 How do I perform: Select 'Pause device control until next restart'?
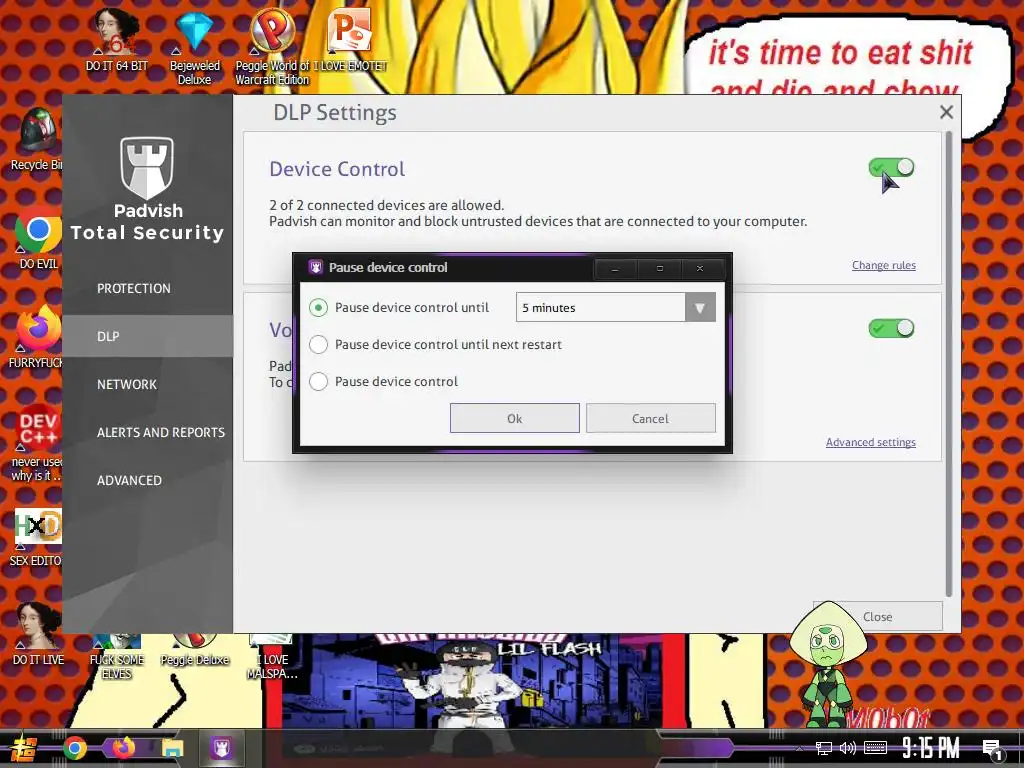[319, 345]
